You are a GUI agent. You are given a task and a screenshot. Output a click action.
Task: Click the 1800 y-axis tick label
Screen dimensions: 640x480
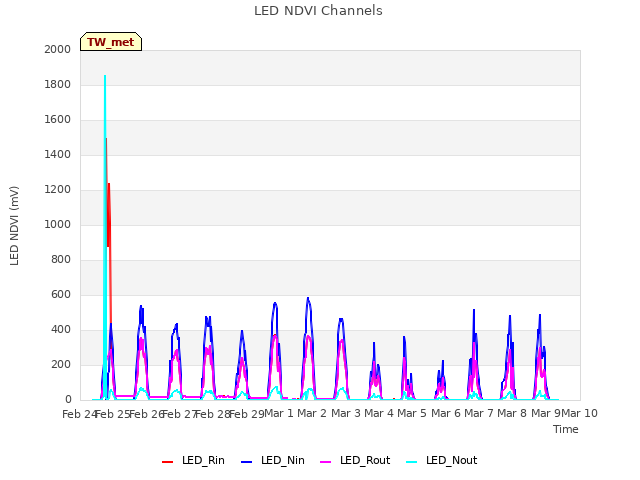58,84
